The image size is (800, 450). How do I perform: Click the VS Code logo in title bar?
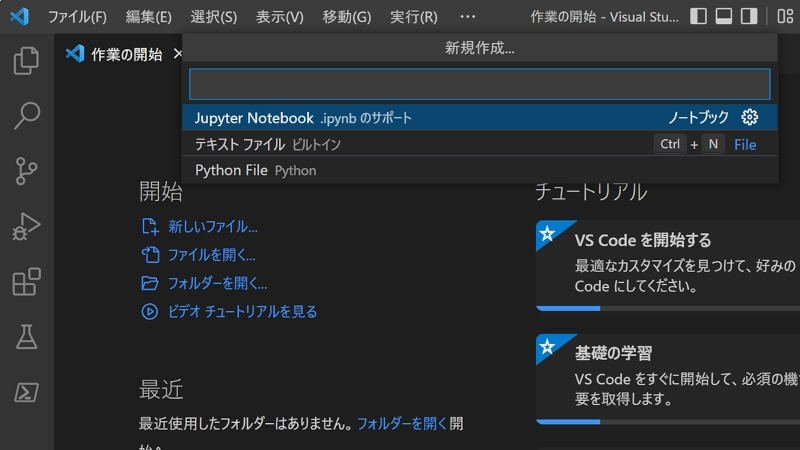[19, 17]
